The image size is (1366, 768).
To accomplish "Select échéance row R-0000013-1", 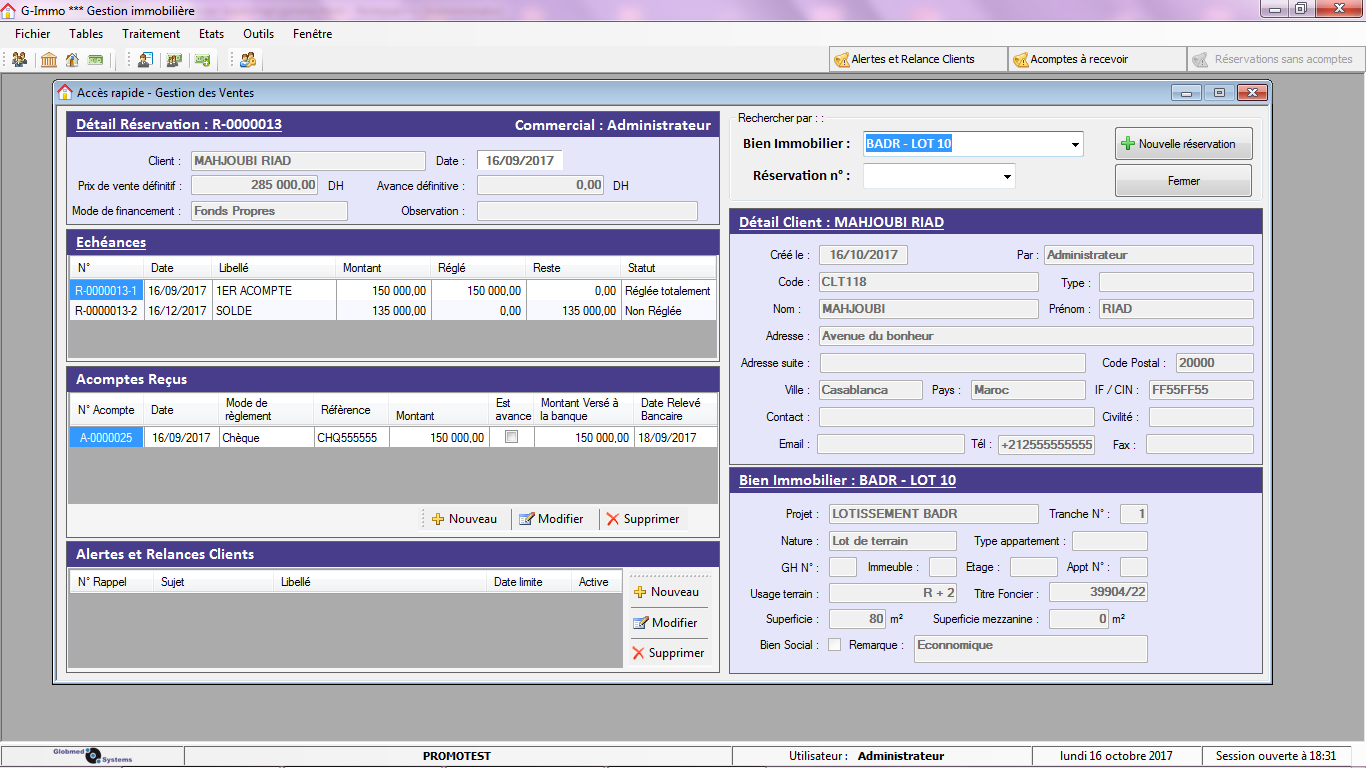I will 393,291.
